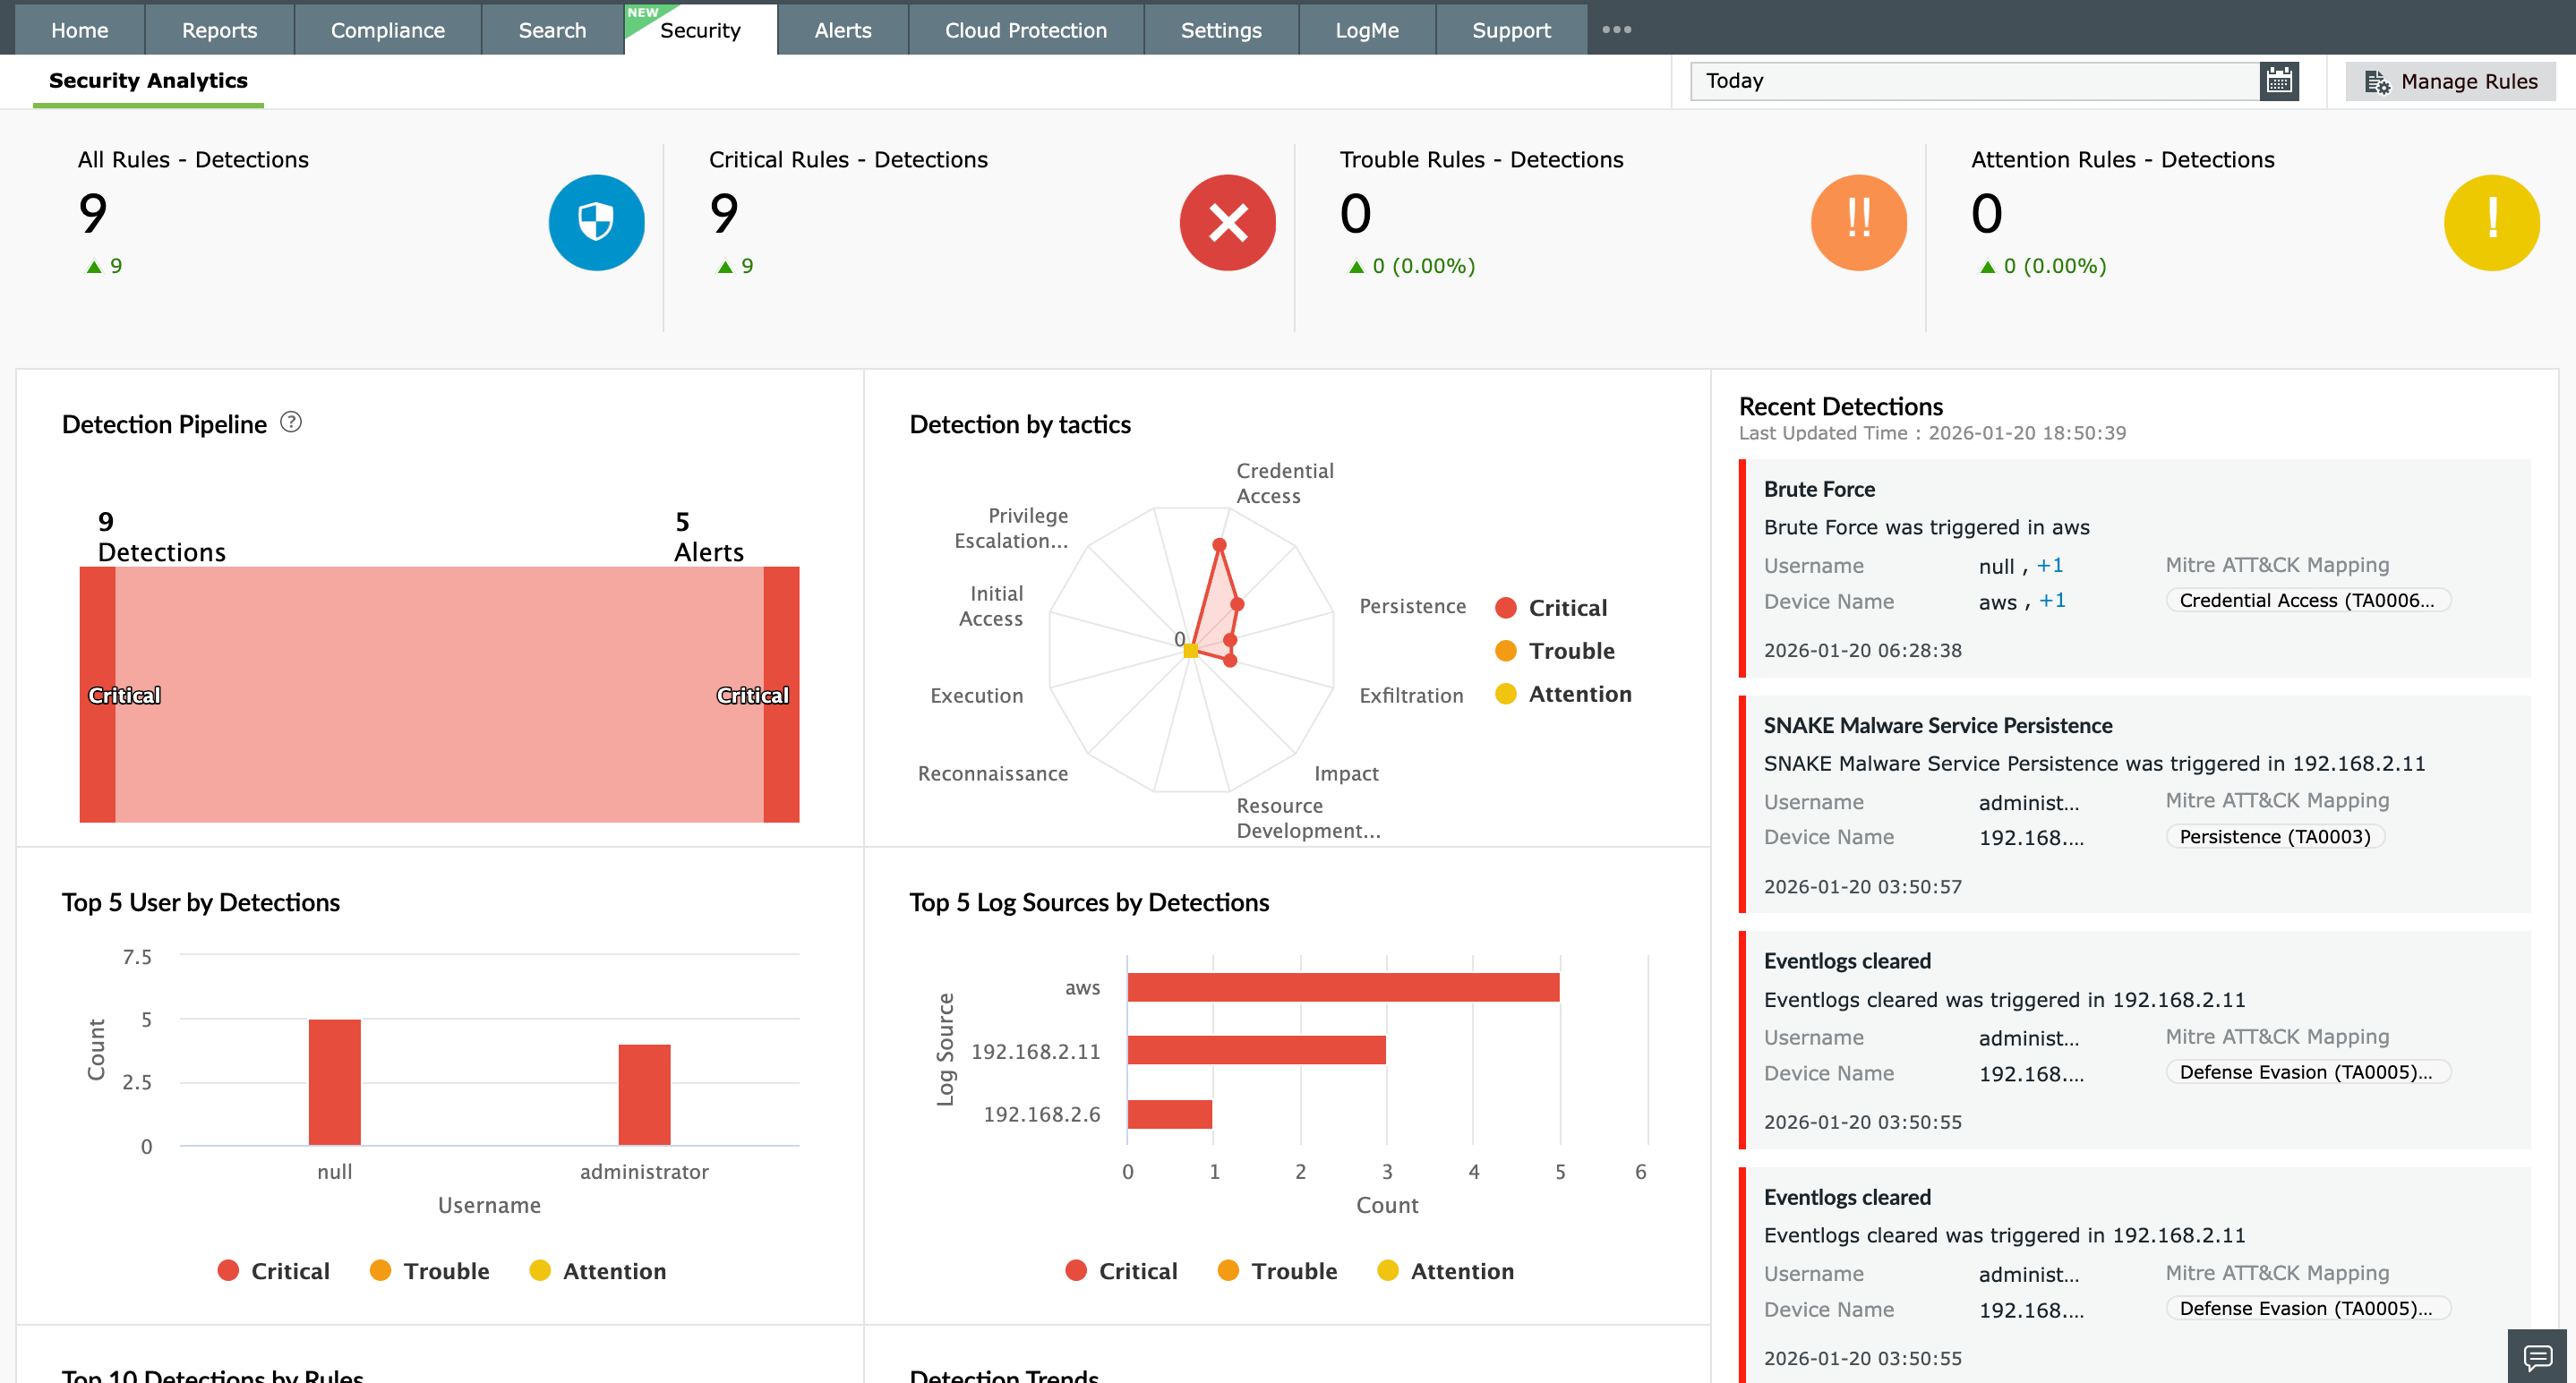Toggle Trouble legend in Top 5 Log Sources

[1277, 1271]
